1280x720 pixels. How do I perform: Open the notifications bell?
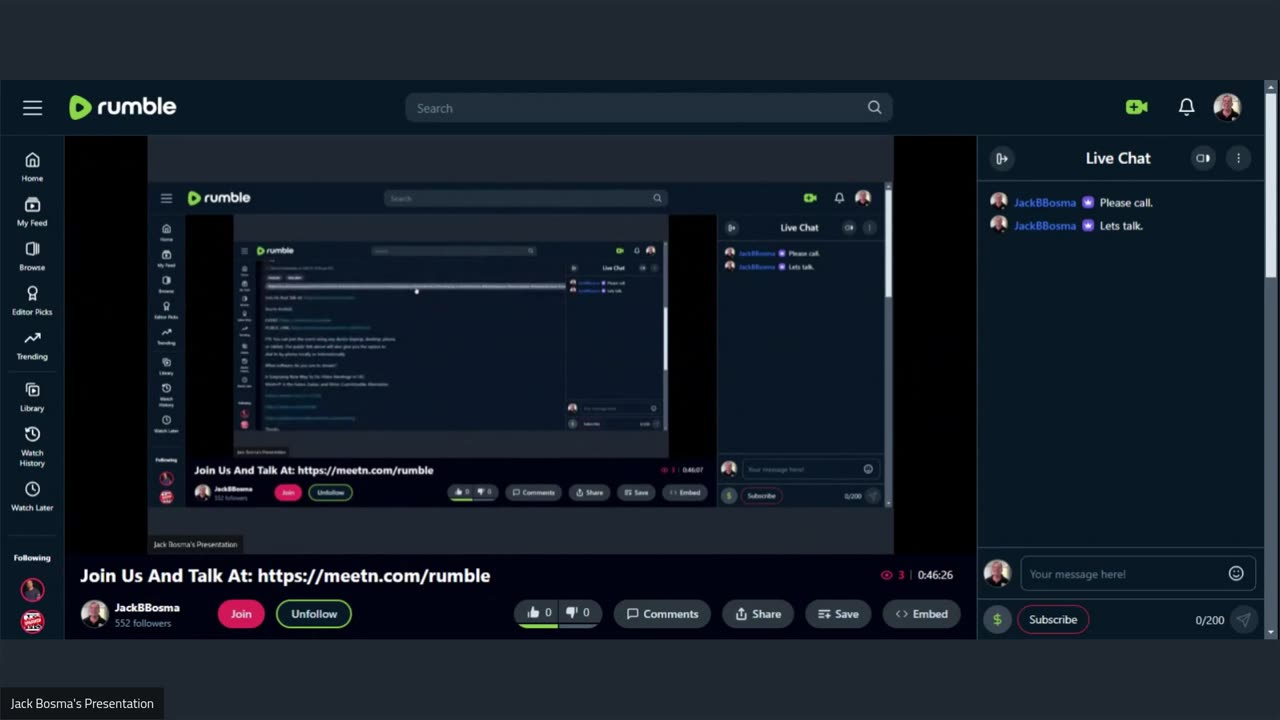coord(1186,107)
